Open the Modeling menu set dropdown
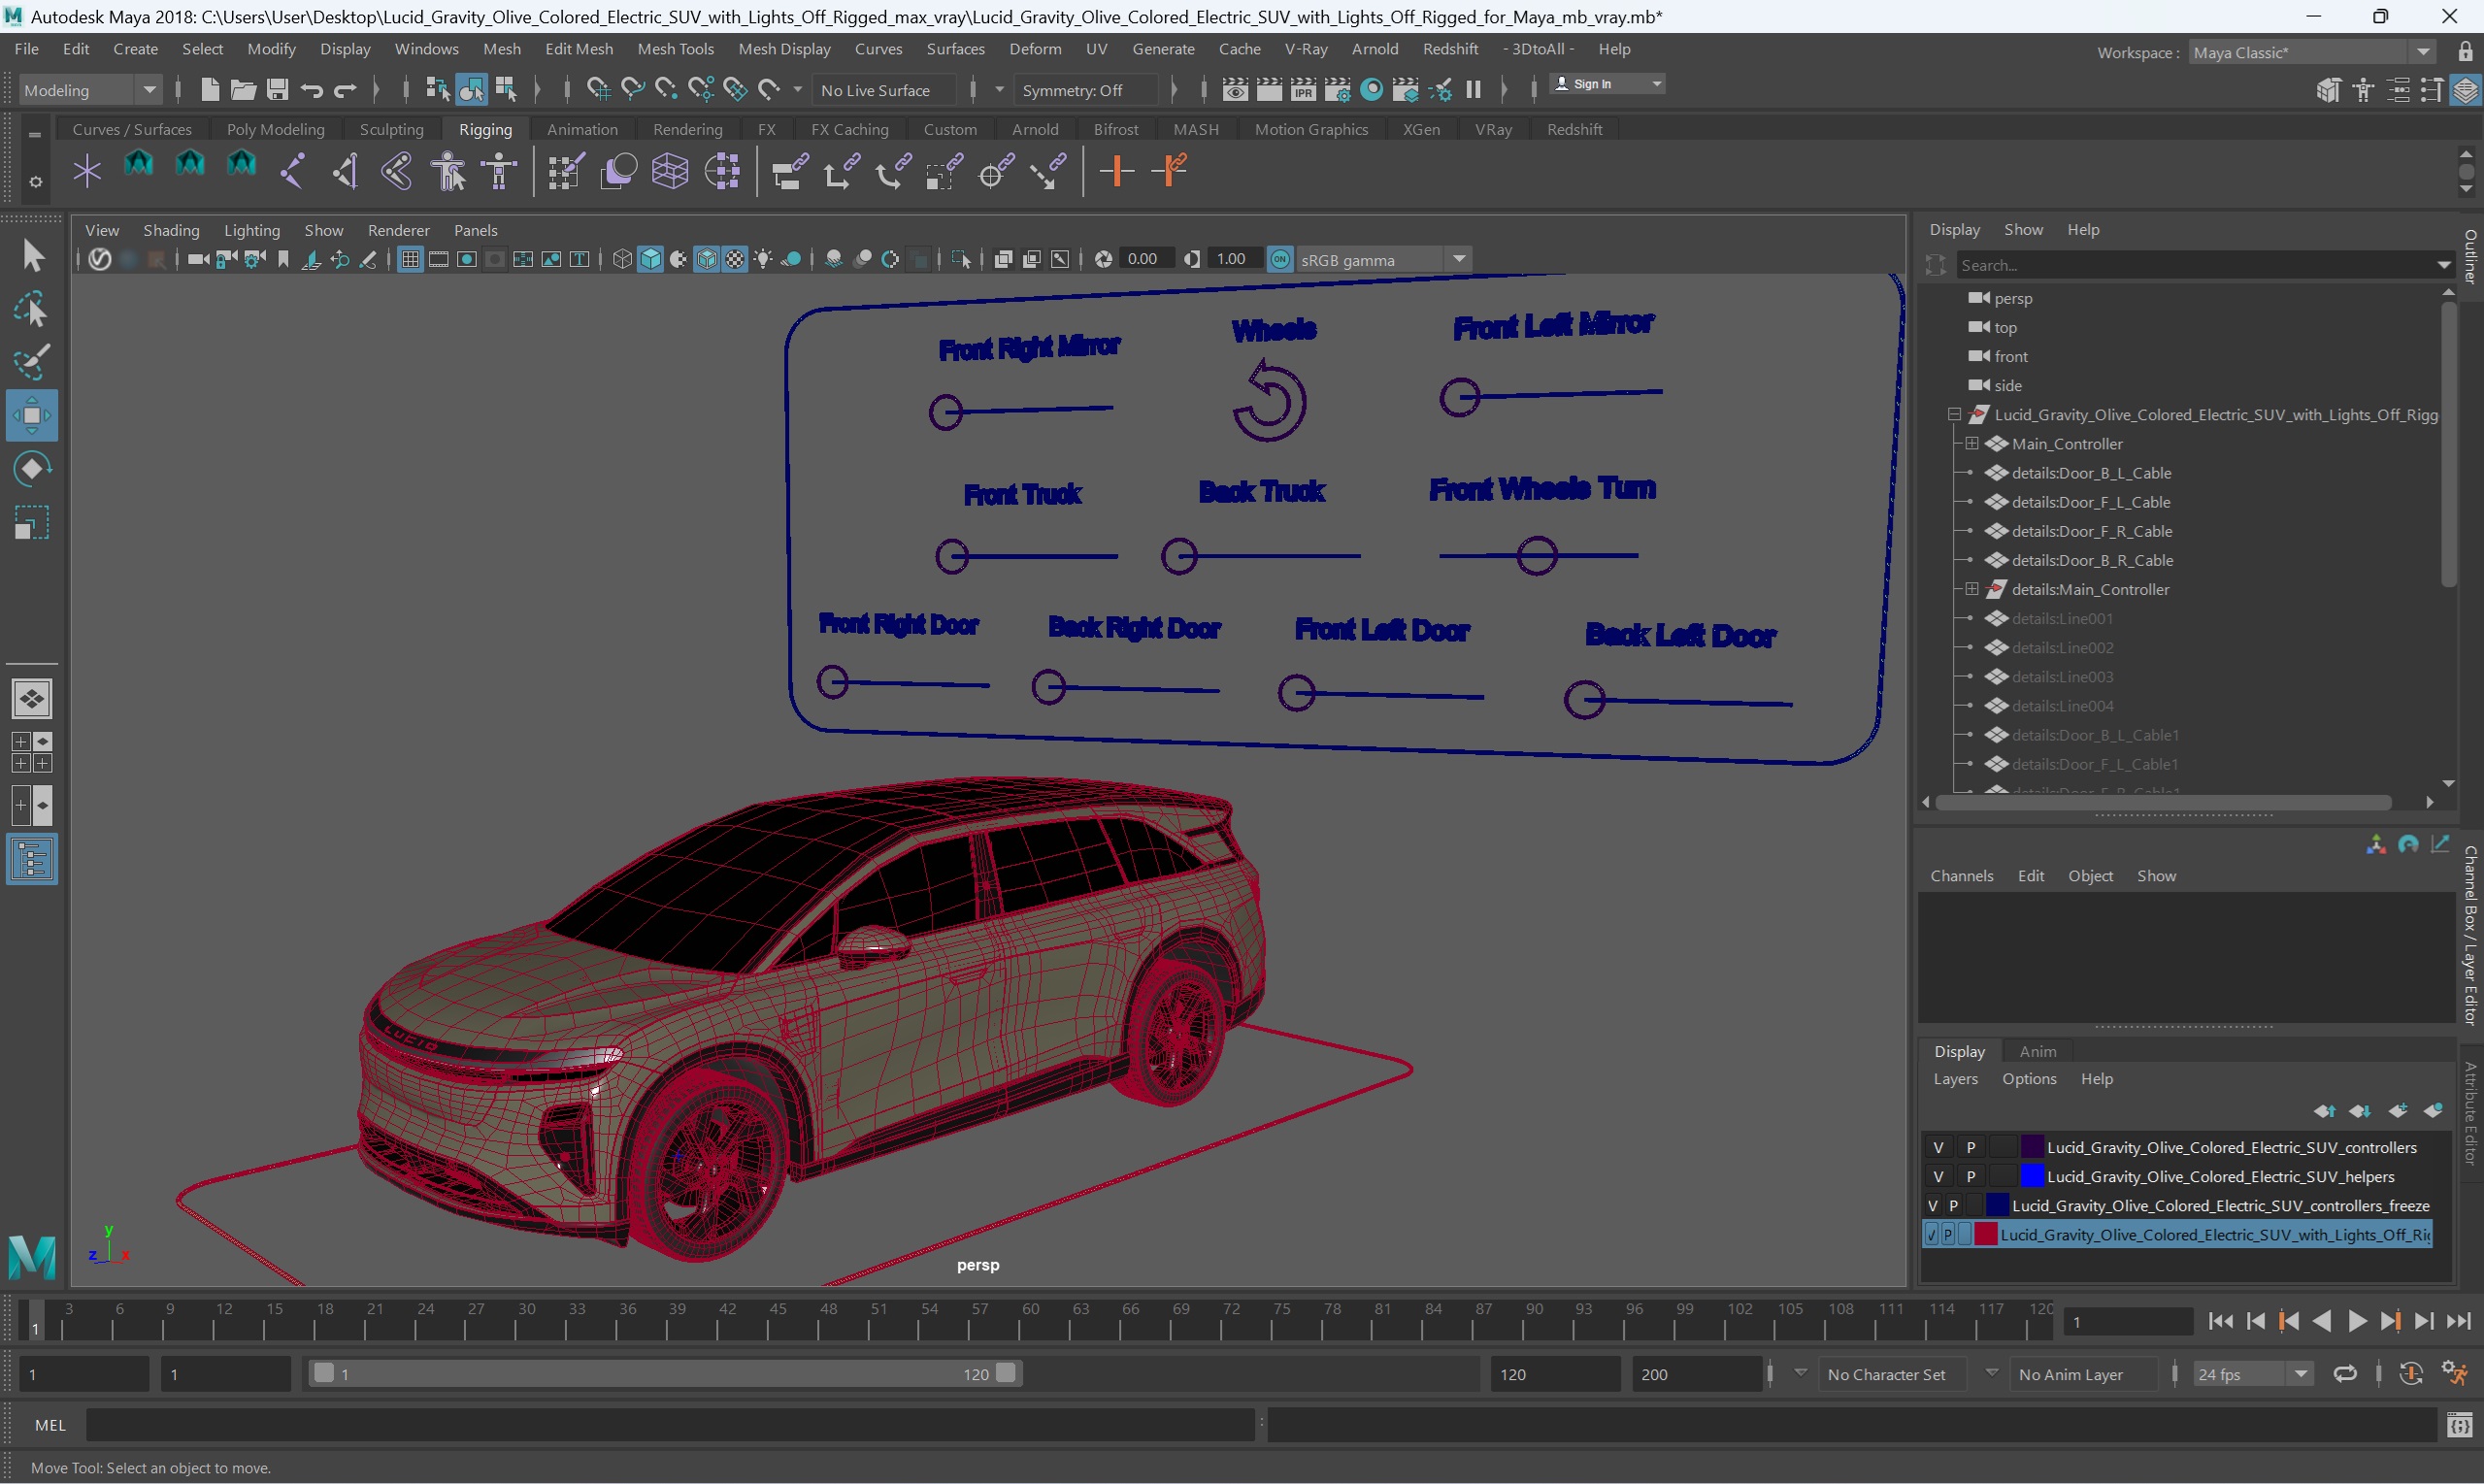 (89, 90)
